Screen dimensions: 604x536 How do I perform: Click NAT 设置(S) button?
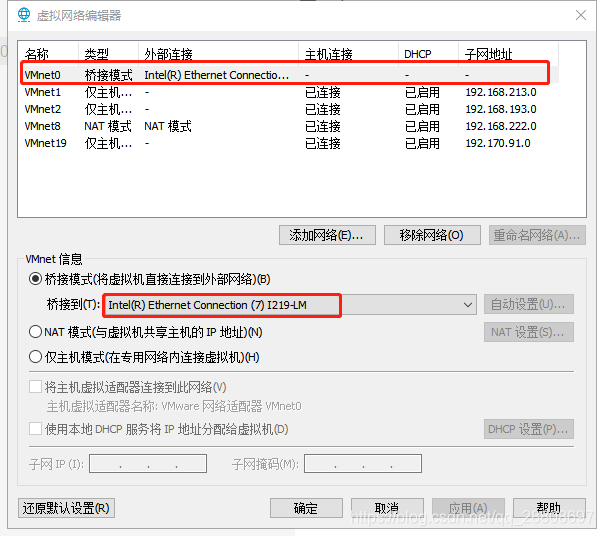click(x=528, y=332)
